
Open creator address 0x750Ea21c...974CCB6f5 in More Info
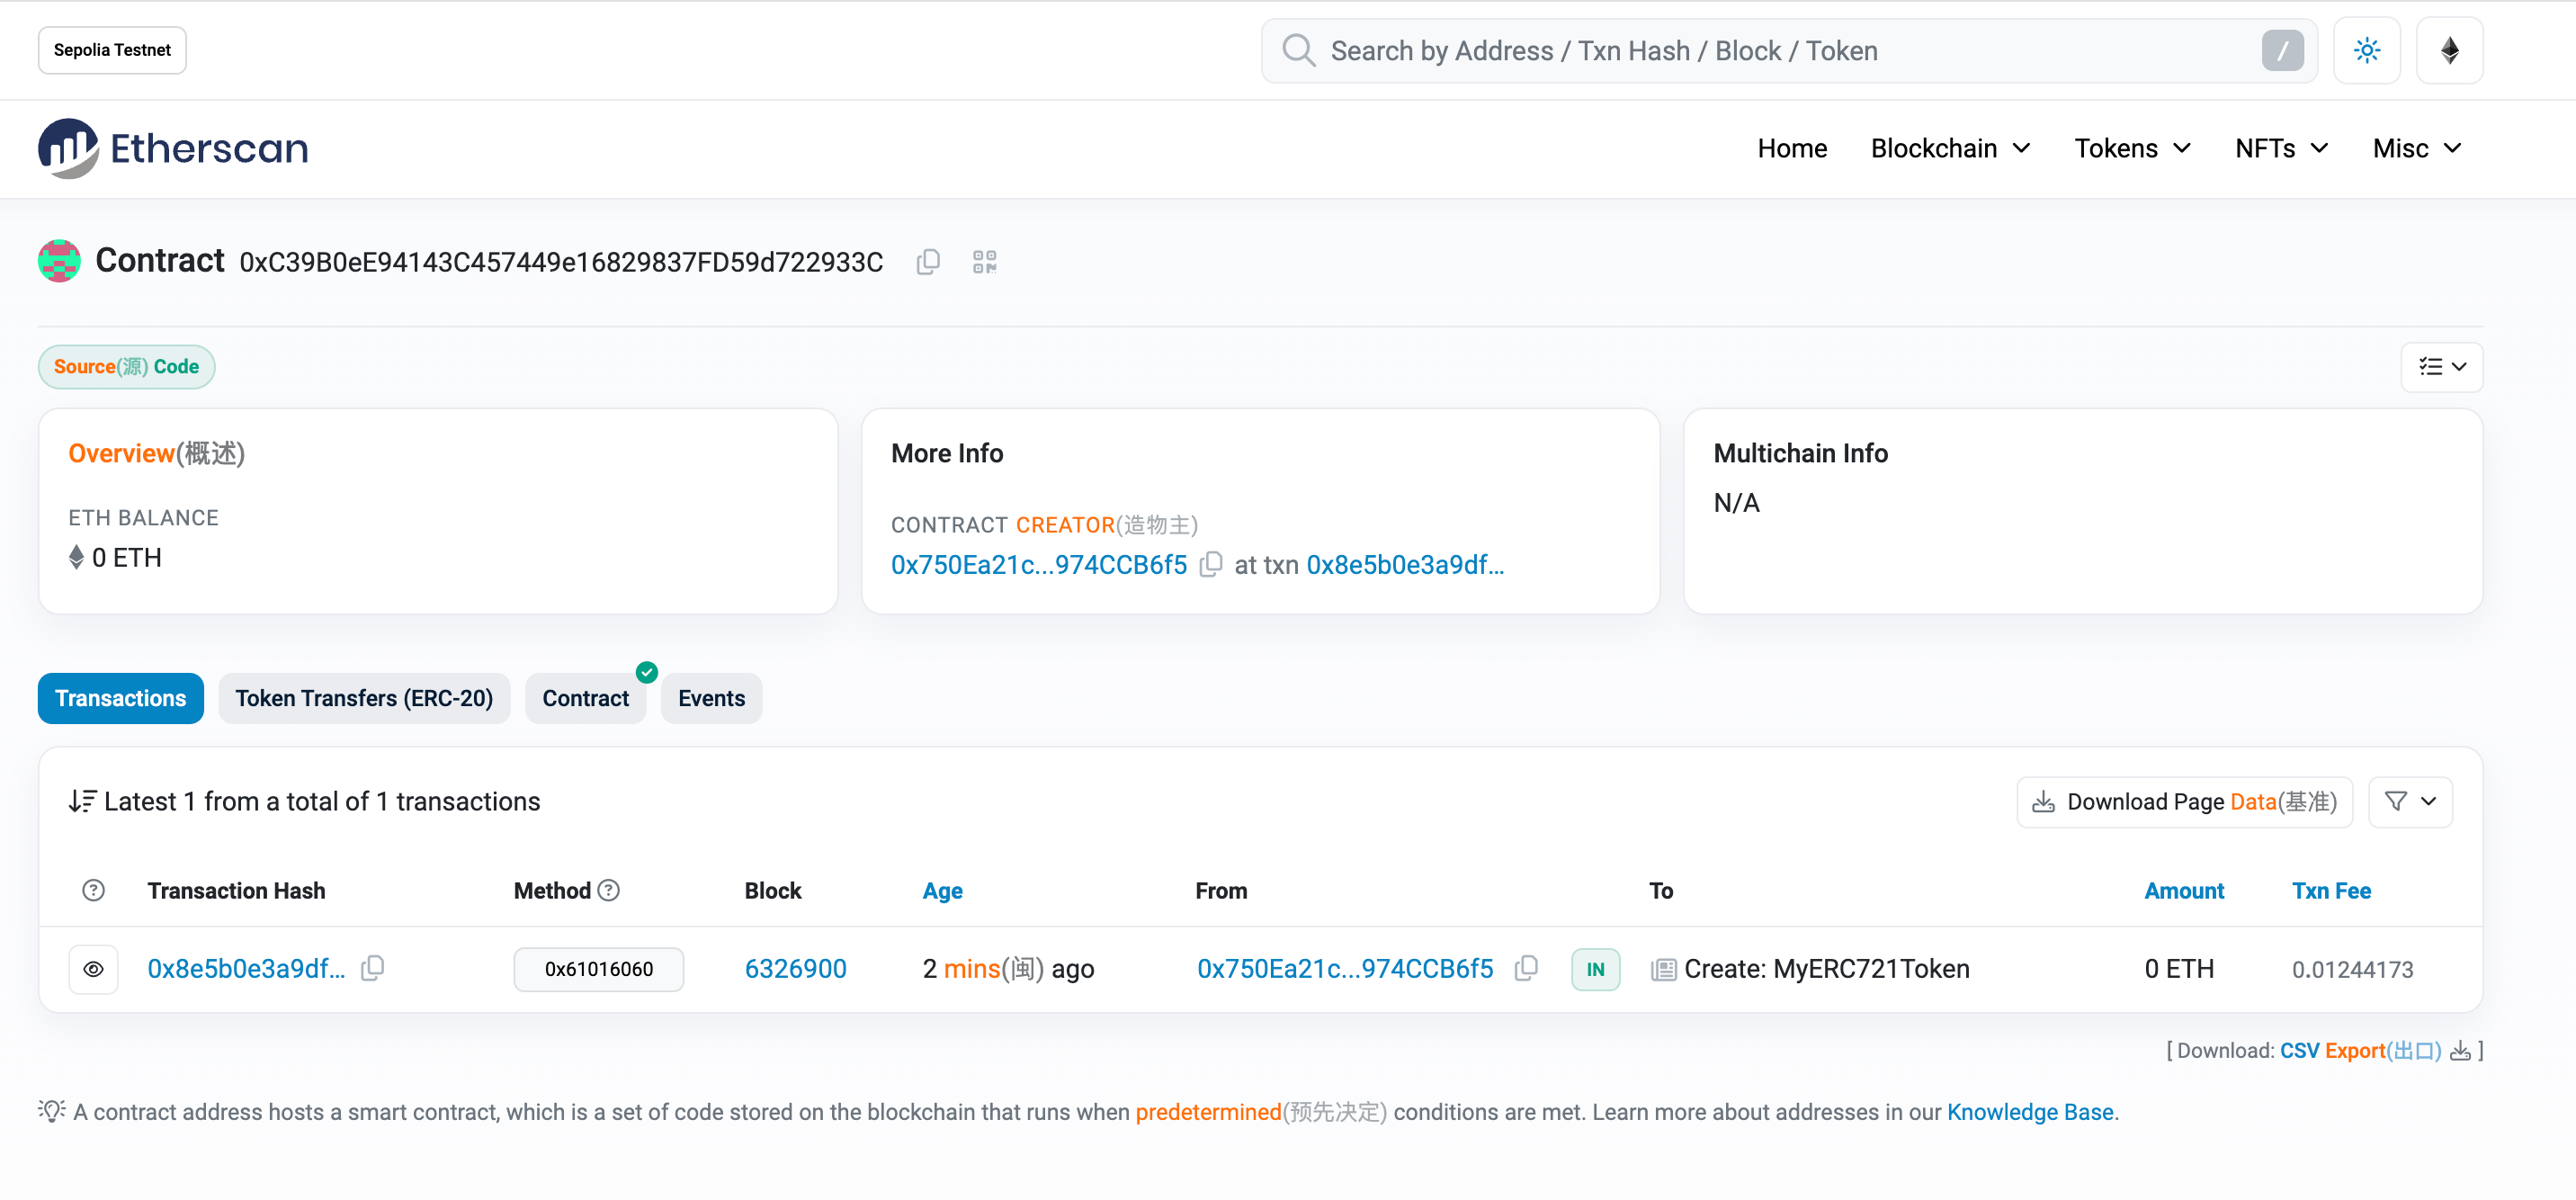(x=1038, y=564)
